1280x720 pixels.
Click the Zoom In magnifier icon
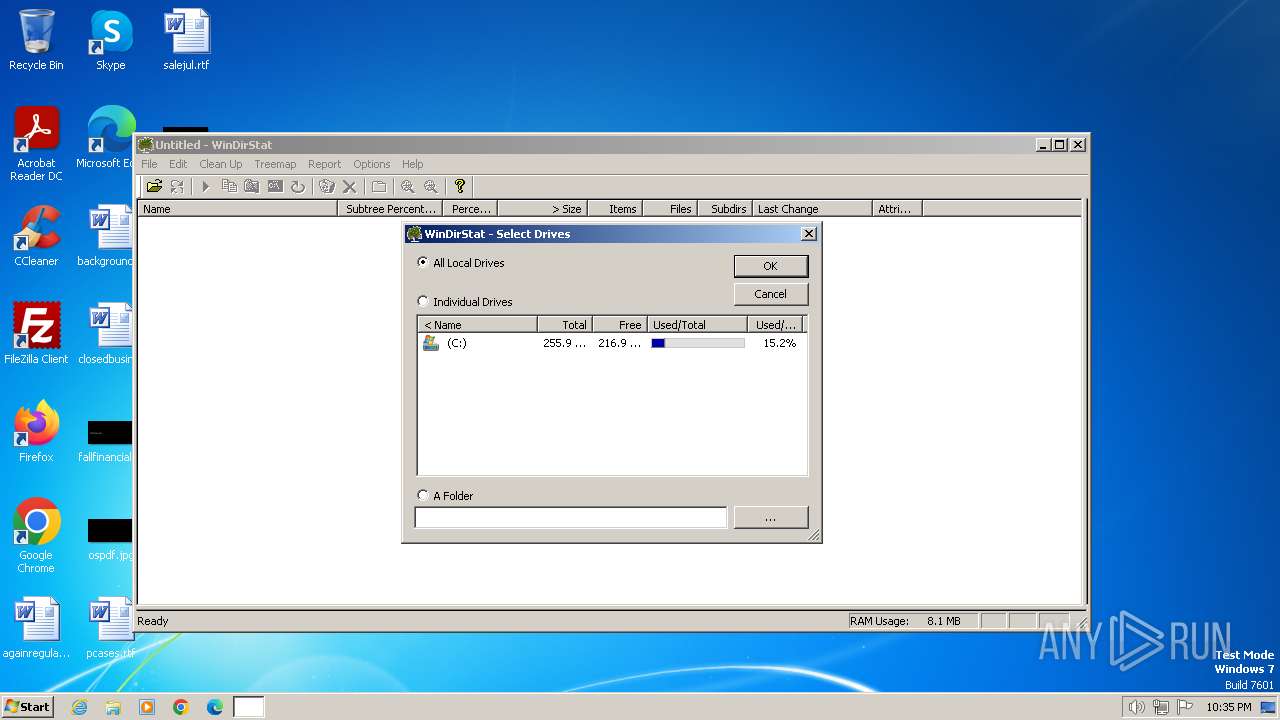pyautogui.click(x=407, y=186)
